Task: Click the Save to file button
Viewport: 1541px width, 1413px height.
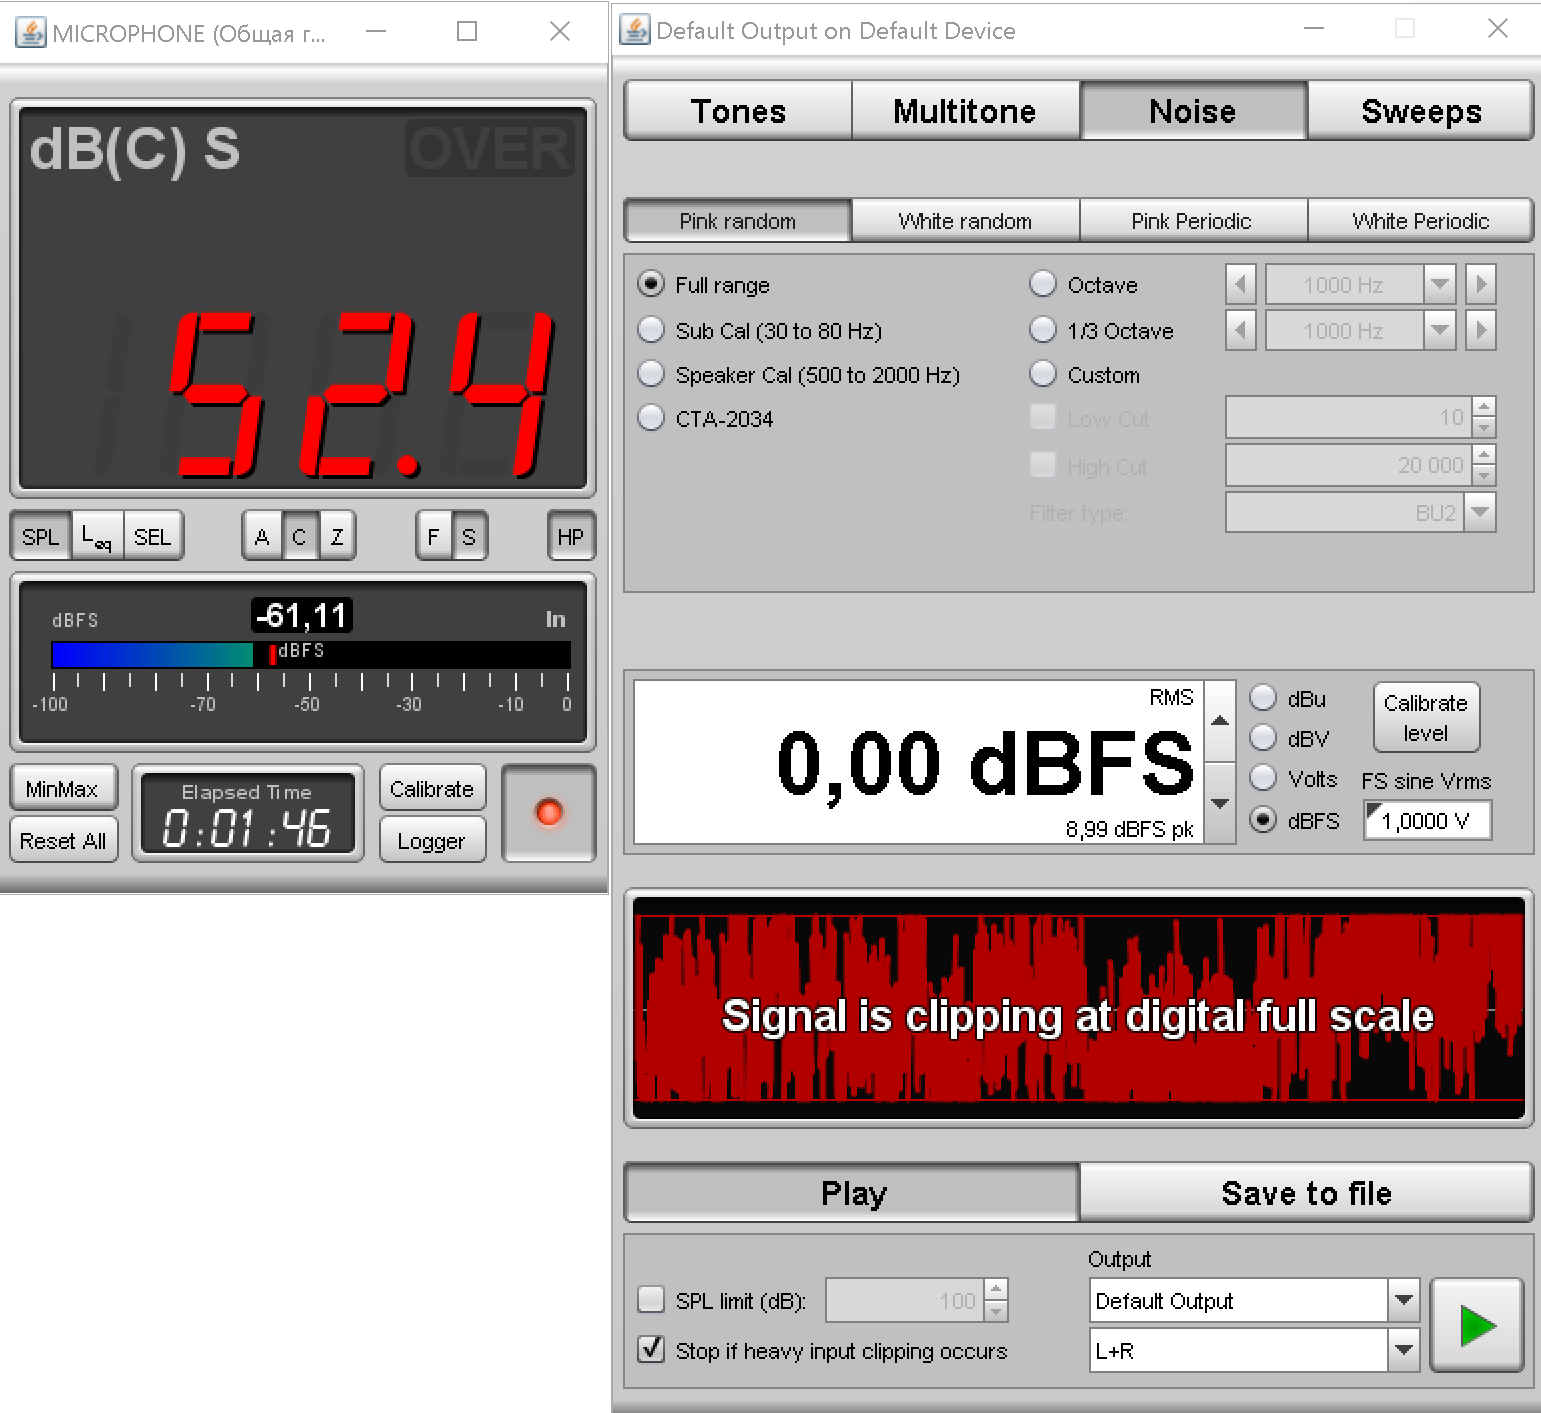Action: 1306,1193
